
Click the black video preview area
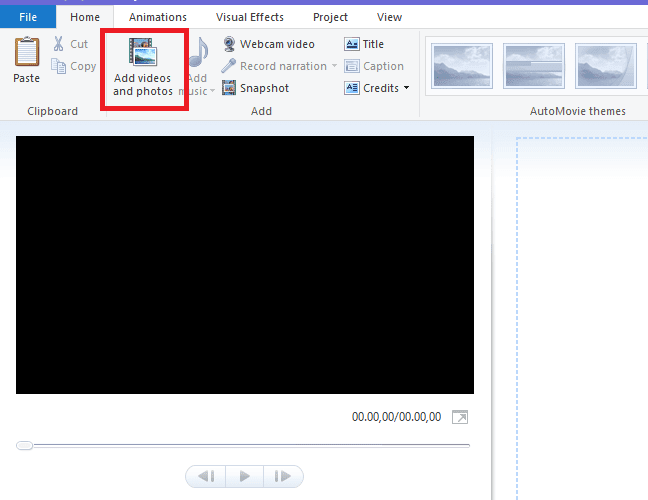point(245,265)
